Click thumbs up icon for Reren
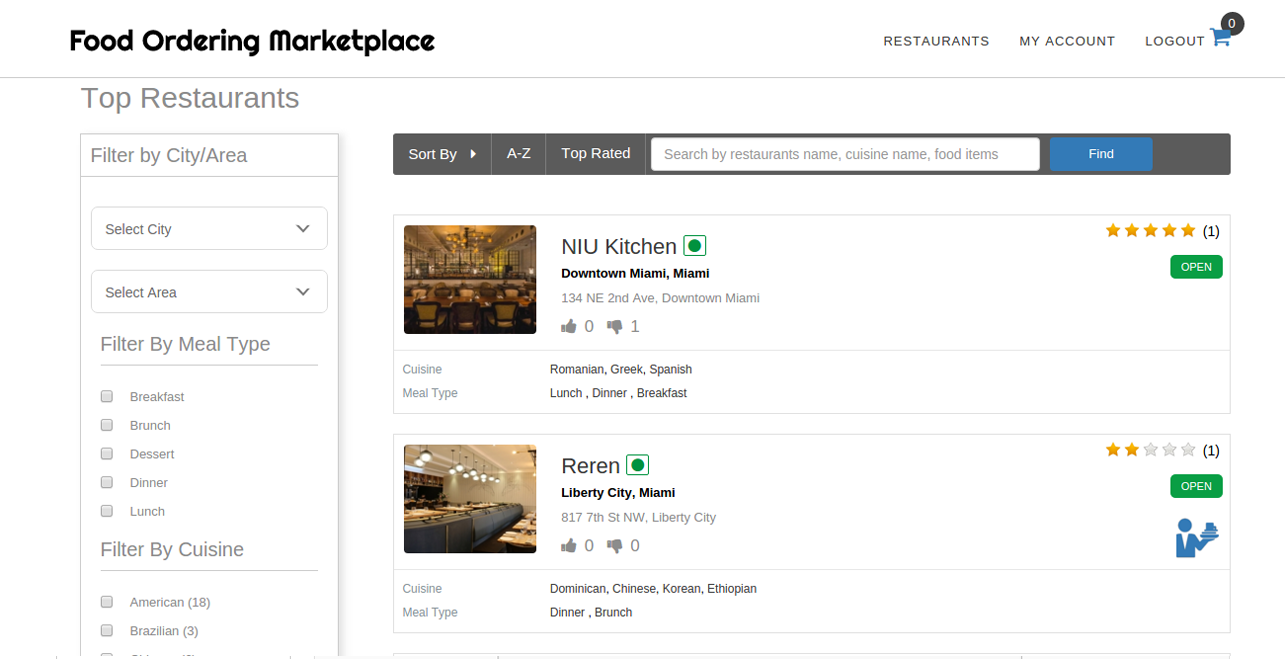The width and height of the screenshot is (1285, 659). [568, 545]
